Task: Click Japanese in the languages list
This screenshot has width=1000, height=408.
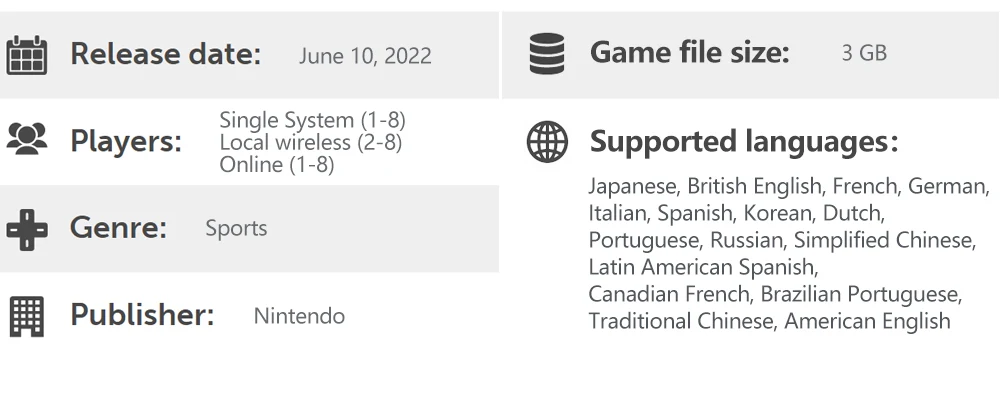Action: click(632, 186)
